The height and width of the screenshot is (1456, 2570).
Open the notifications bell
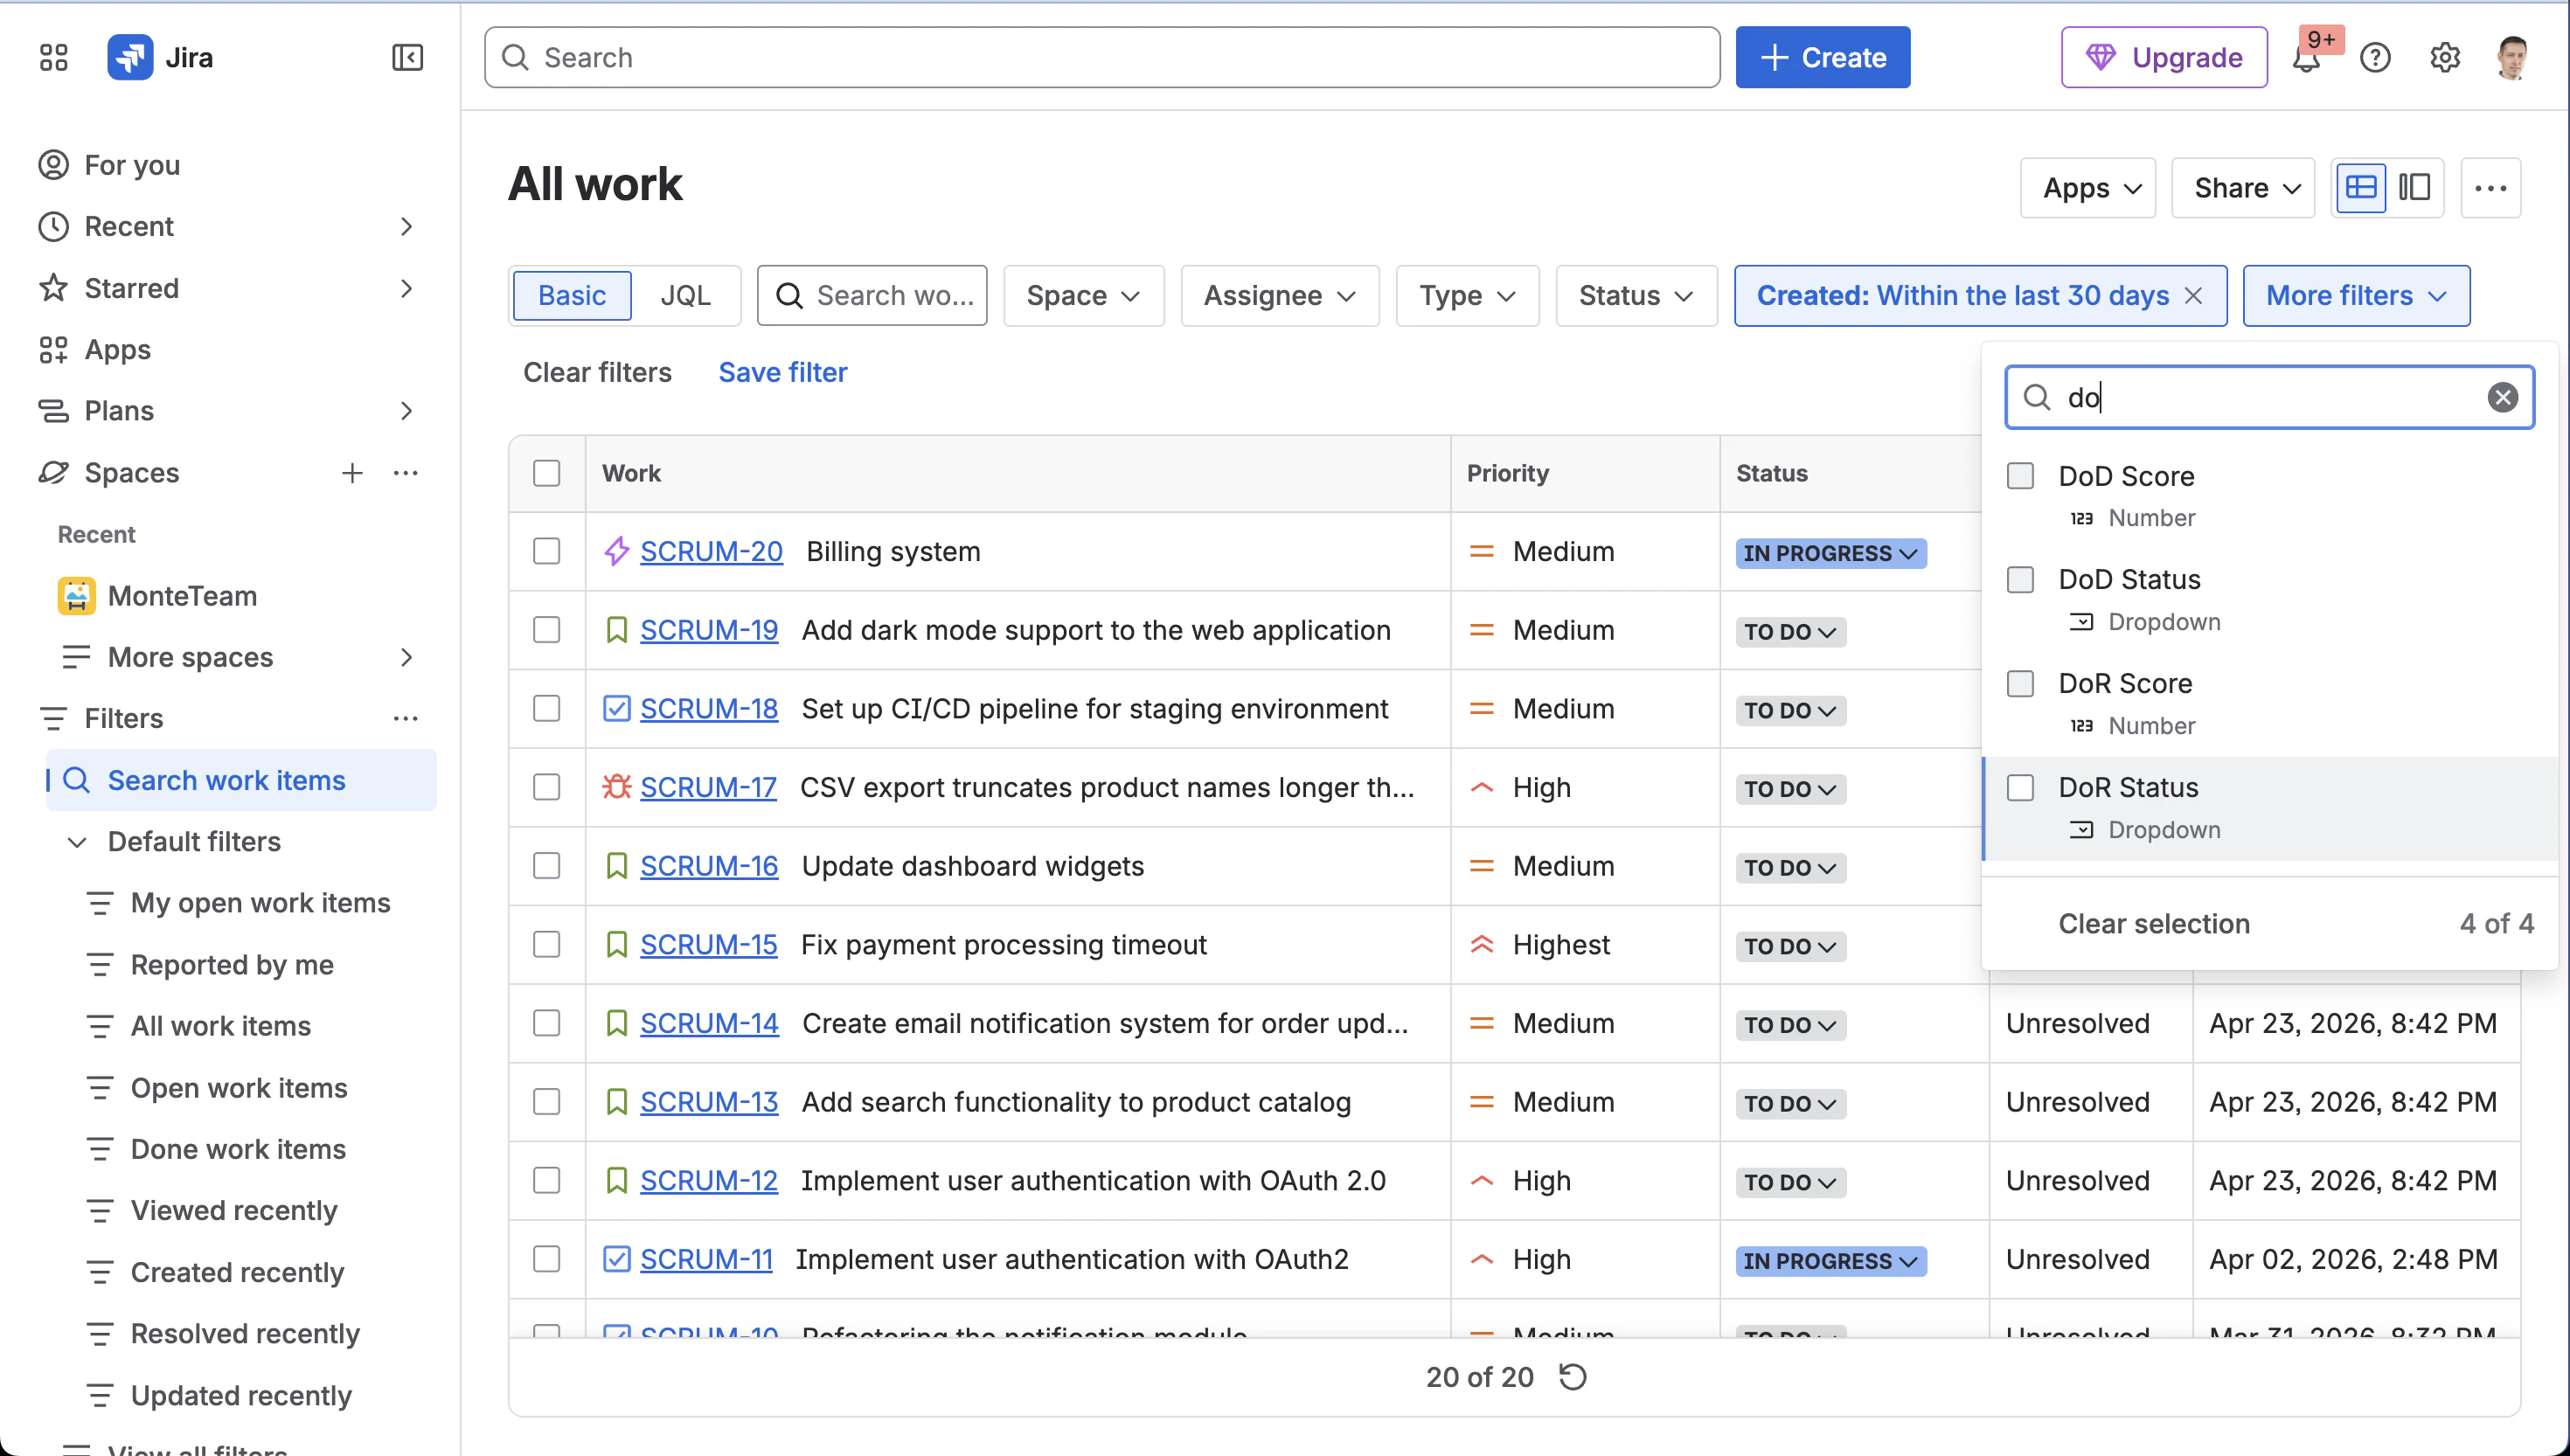pyautogui.click(x=2307, y=58)
